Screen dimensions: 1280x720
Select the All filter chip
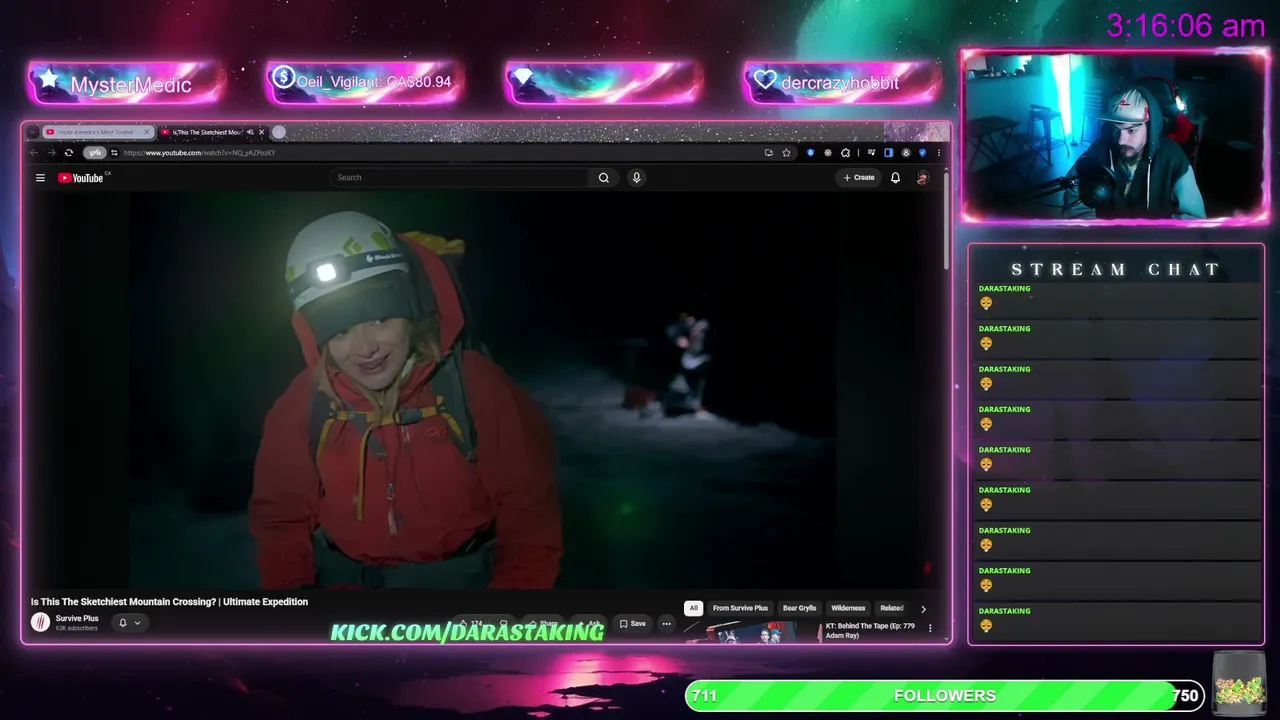point(693,608)
